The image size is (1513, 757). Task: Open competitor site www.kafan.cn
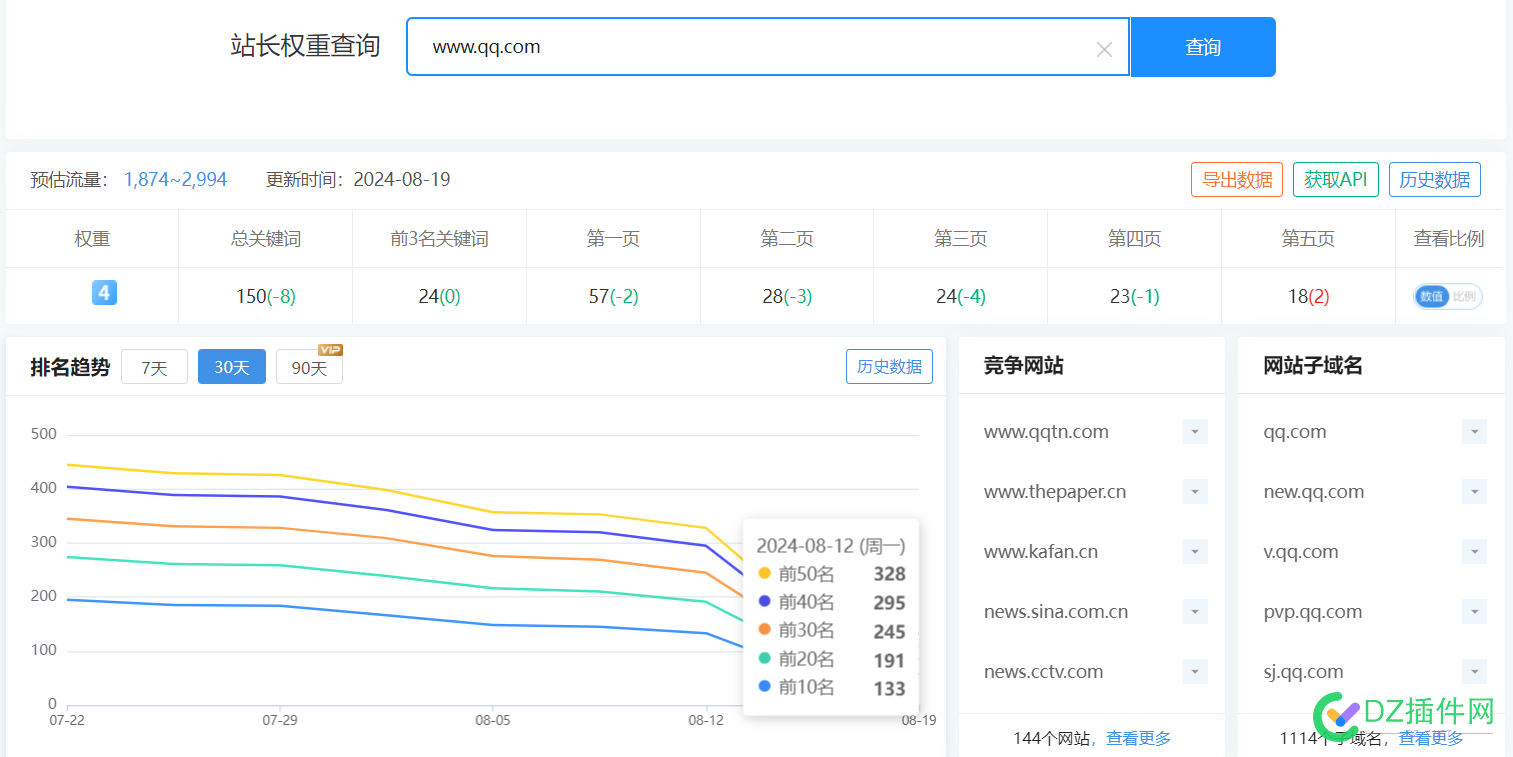coord(1041,552)
